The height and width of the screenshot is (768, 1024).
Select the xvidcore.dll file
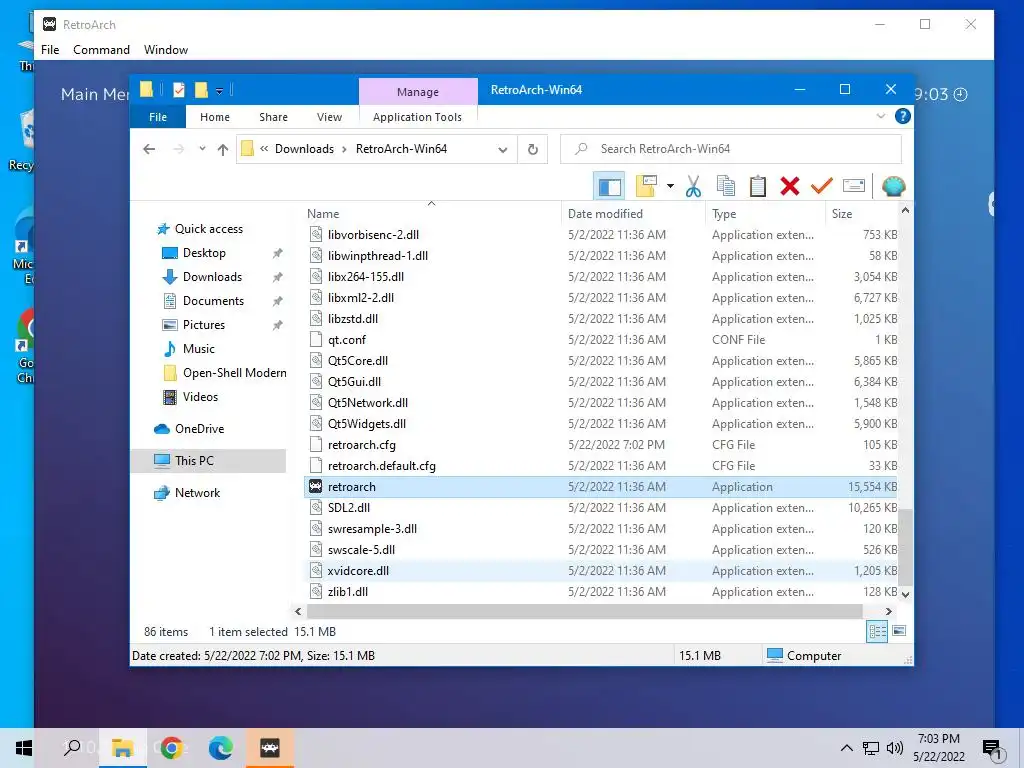(601, 571)
